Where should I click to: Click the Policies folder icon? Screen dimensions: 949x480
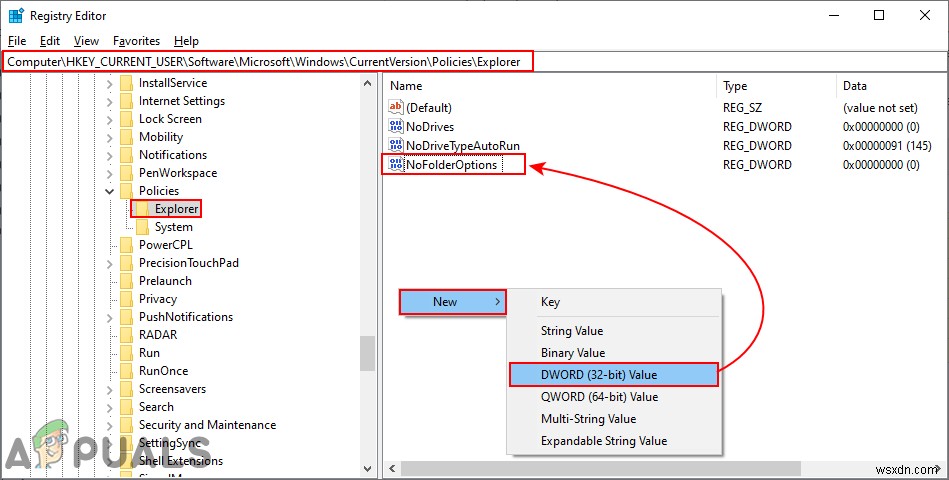pyautogui.click(x=126, y=191)
